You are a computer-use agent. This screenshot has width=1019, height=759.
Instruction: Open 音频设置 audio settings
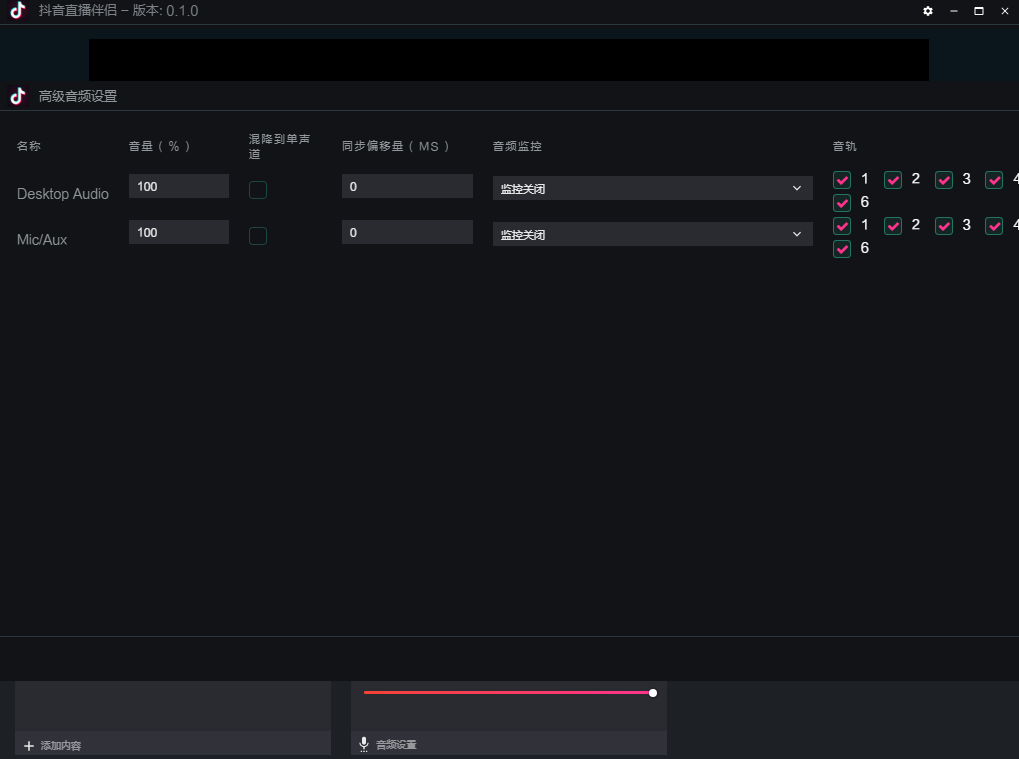click(x=396, y=745)
